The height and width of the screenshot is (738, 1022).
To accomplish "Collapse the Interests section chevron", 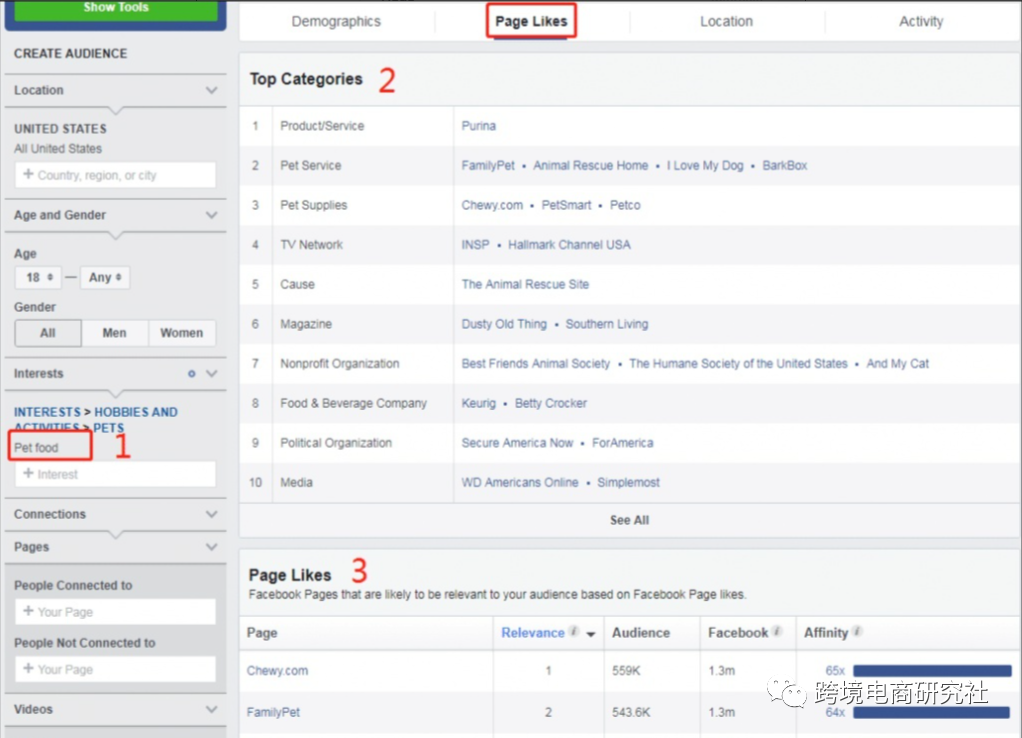I will click(x=211, y=374).
